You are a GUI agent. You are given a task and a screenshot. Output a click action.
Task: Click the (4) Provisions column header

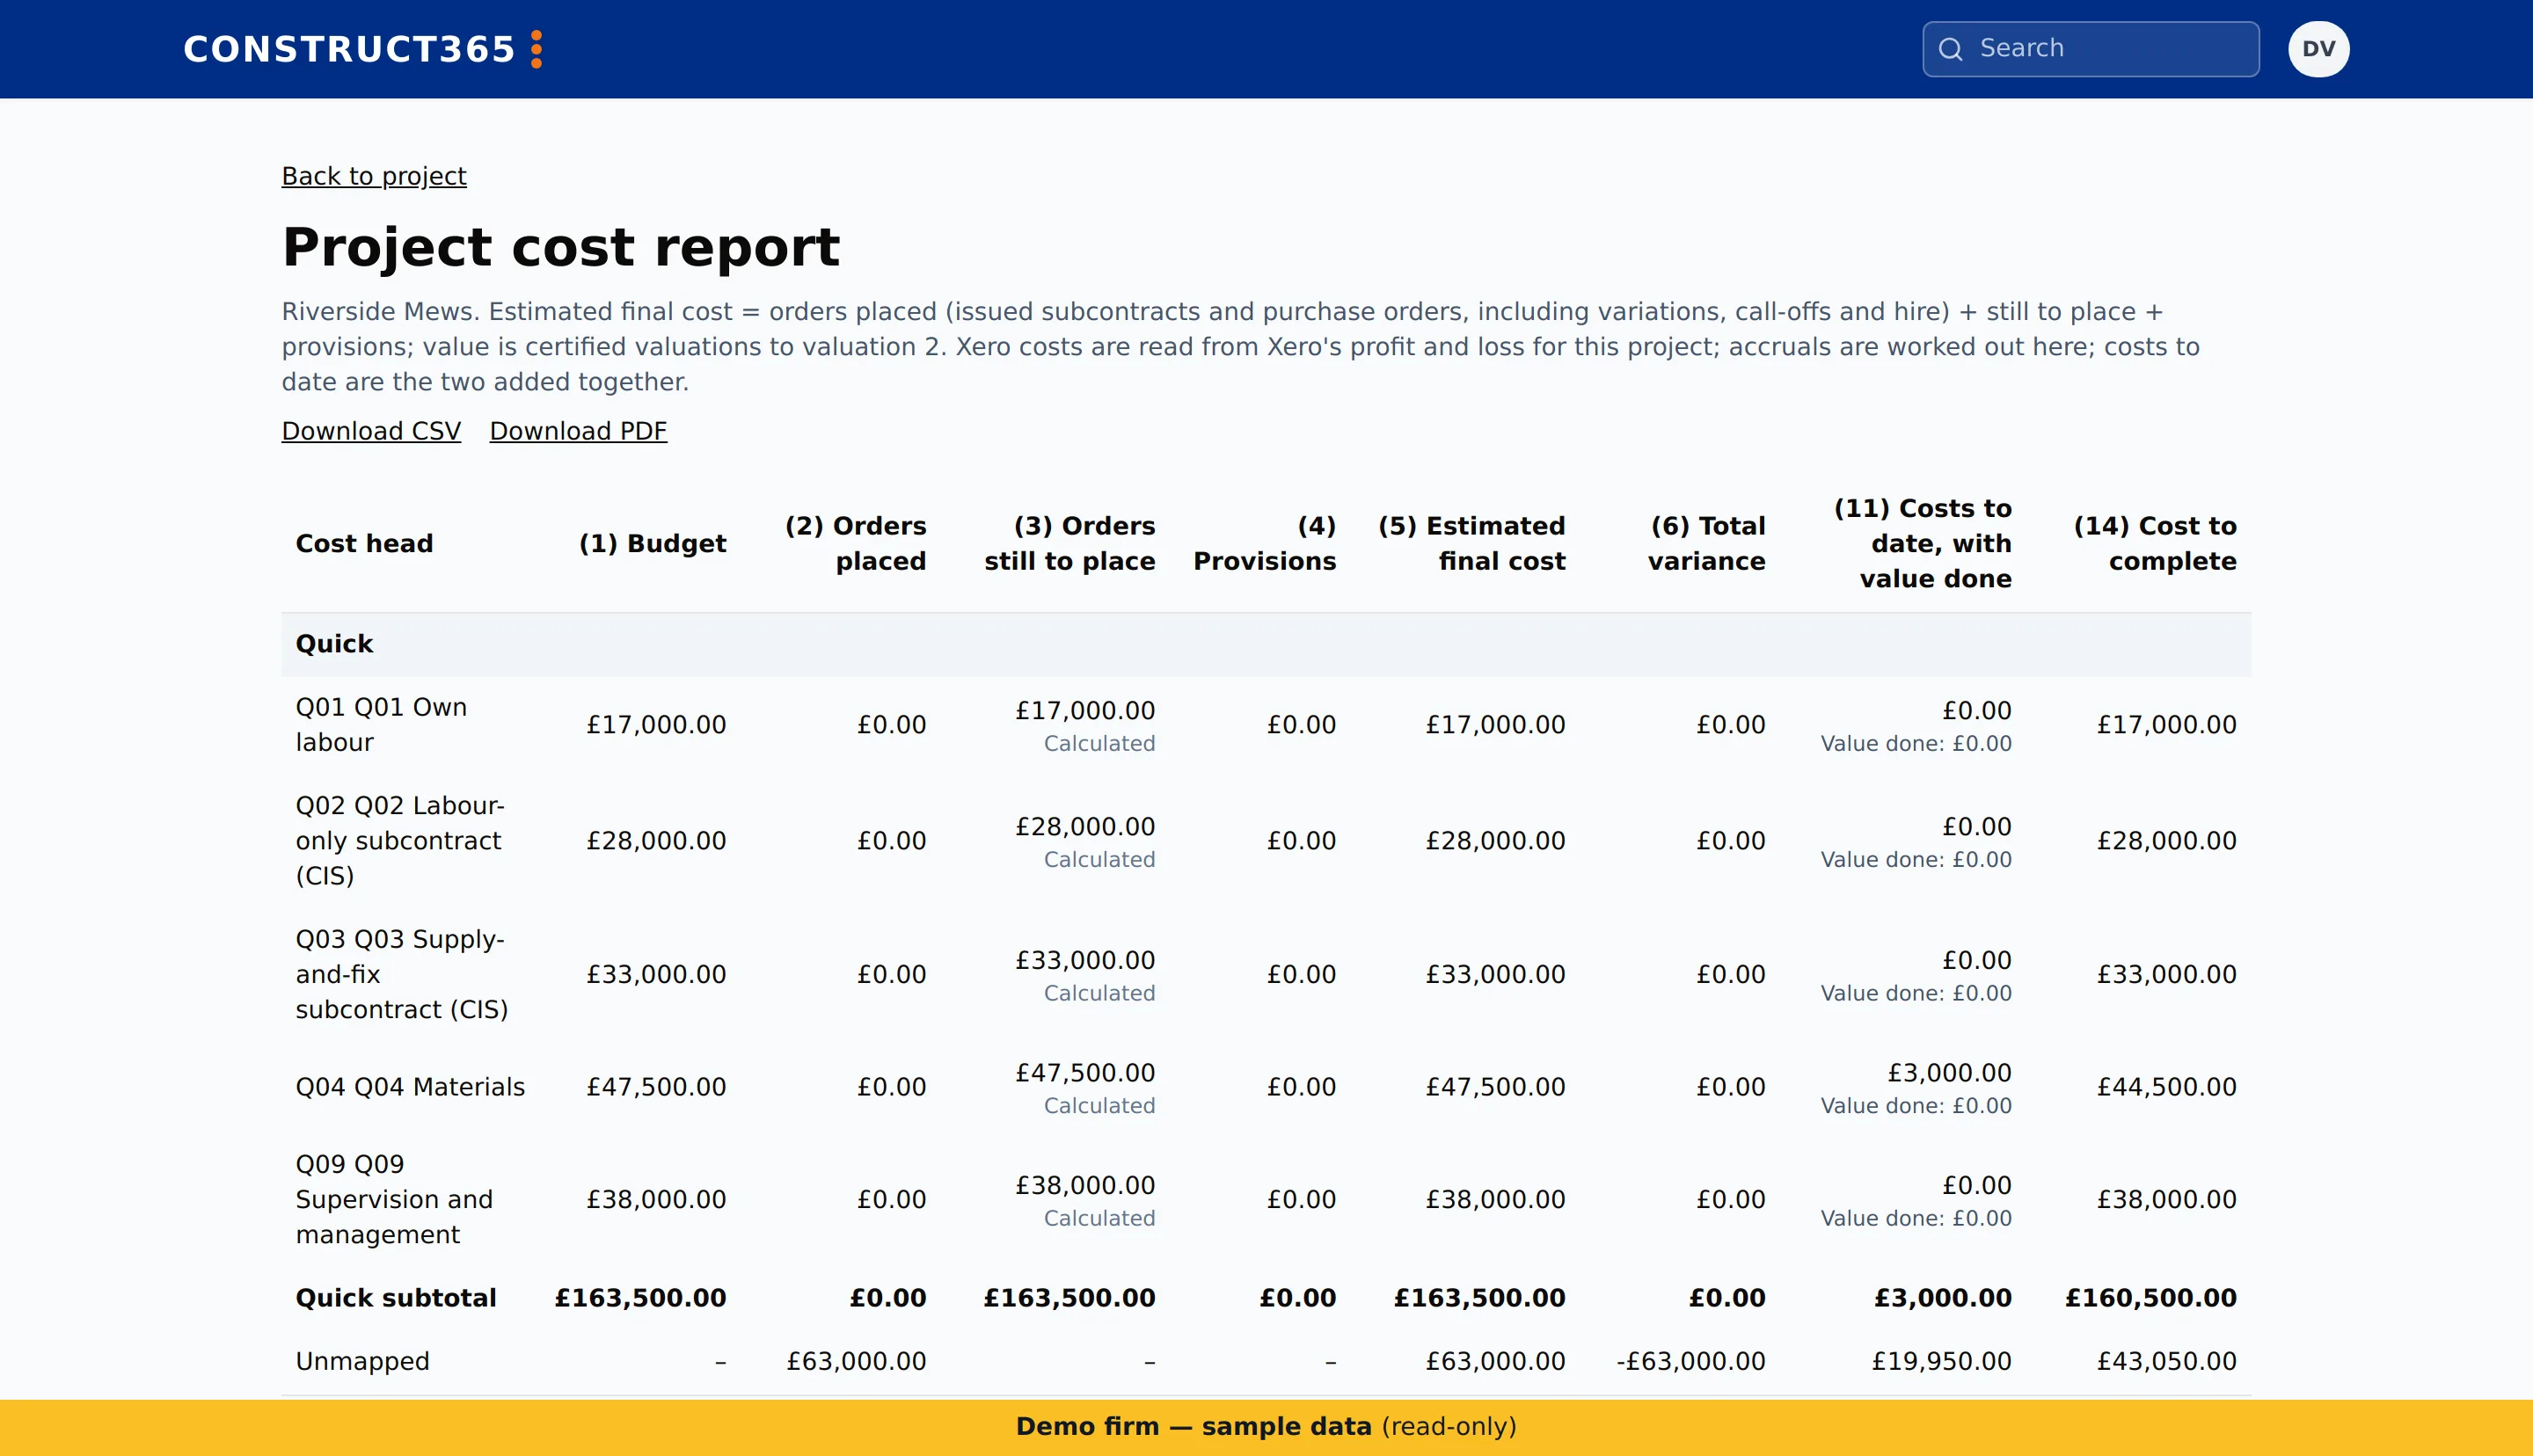[x=1264, y=543]
